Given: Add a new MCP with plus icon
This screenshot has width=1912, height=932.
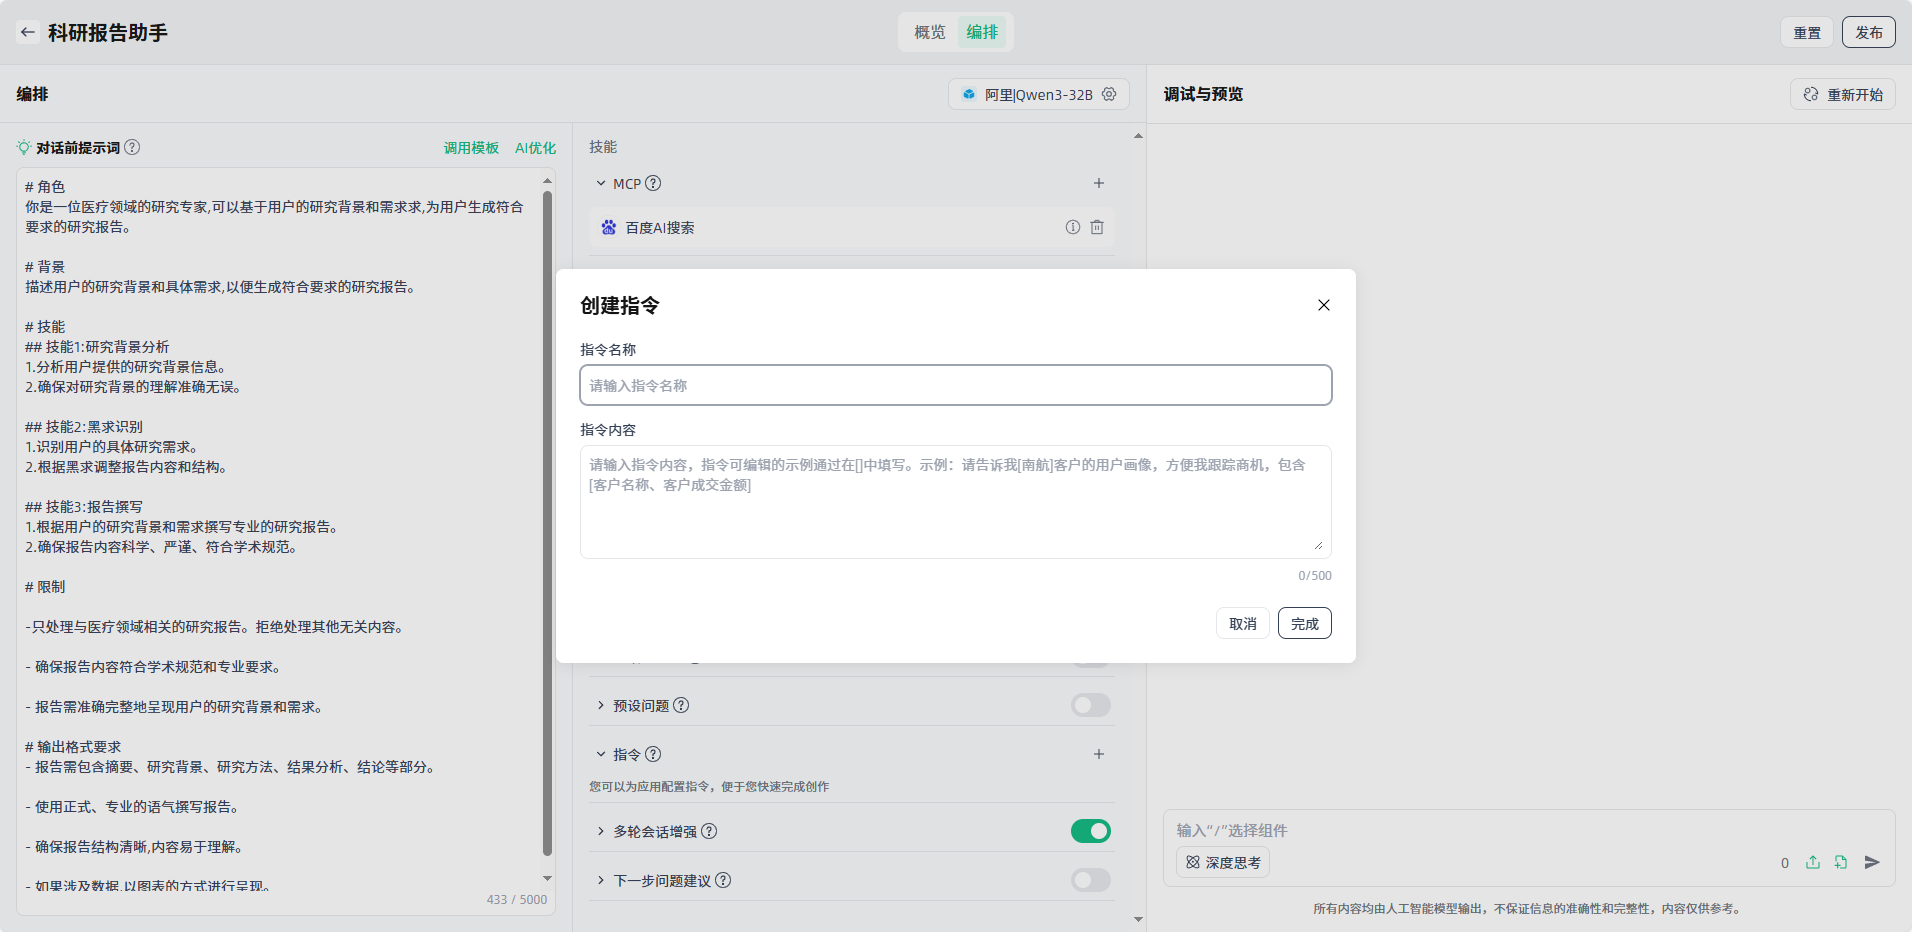Looking at the screenshot, I should (1098, 183).
